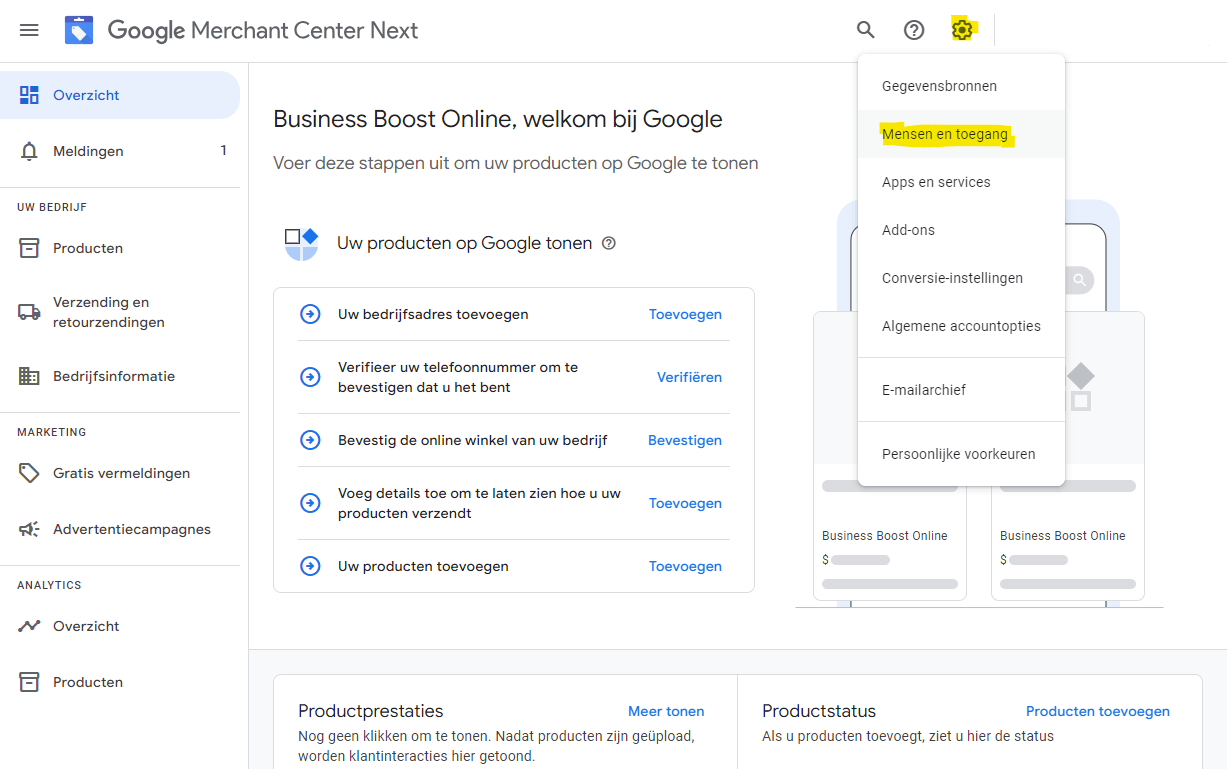Select Producten in the sidebar

pos(86,248)
